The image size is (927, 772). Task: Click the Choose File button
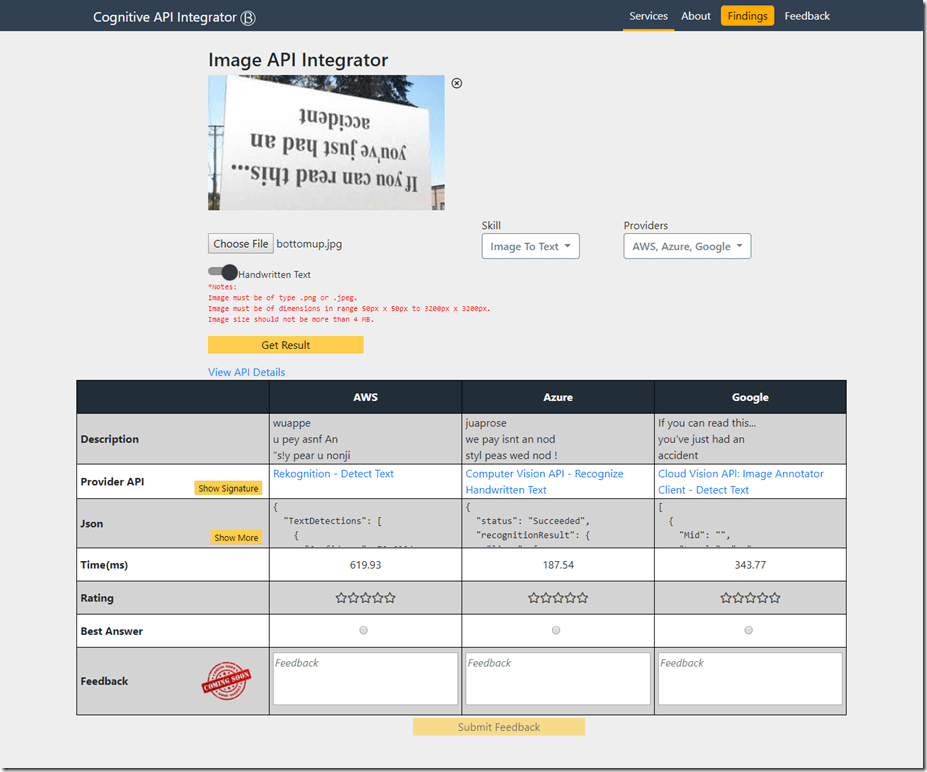(x=240, y=244)
